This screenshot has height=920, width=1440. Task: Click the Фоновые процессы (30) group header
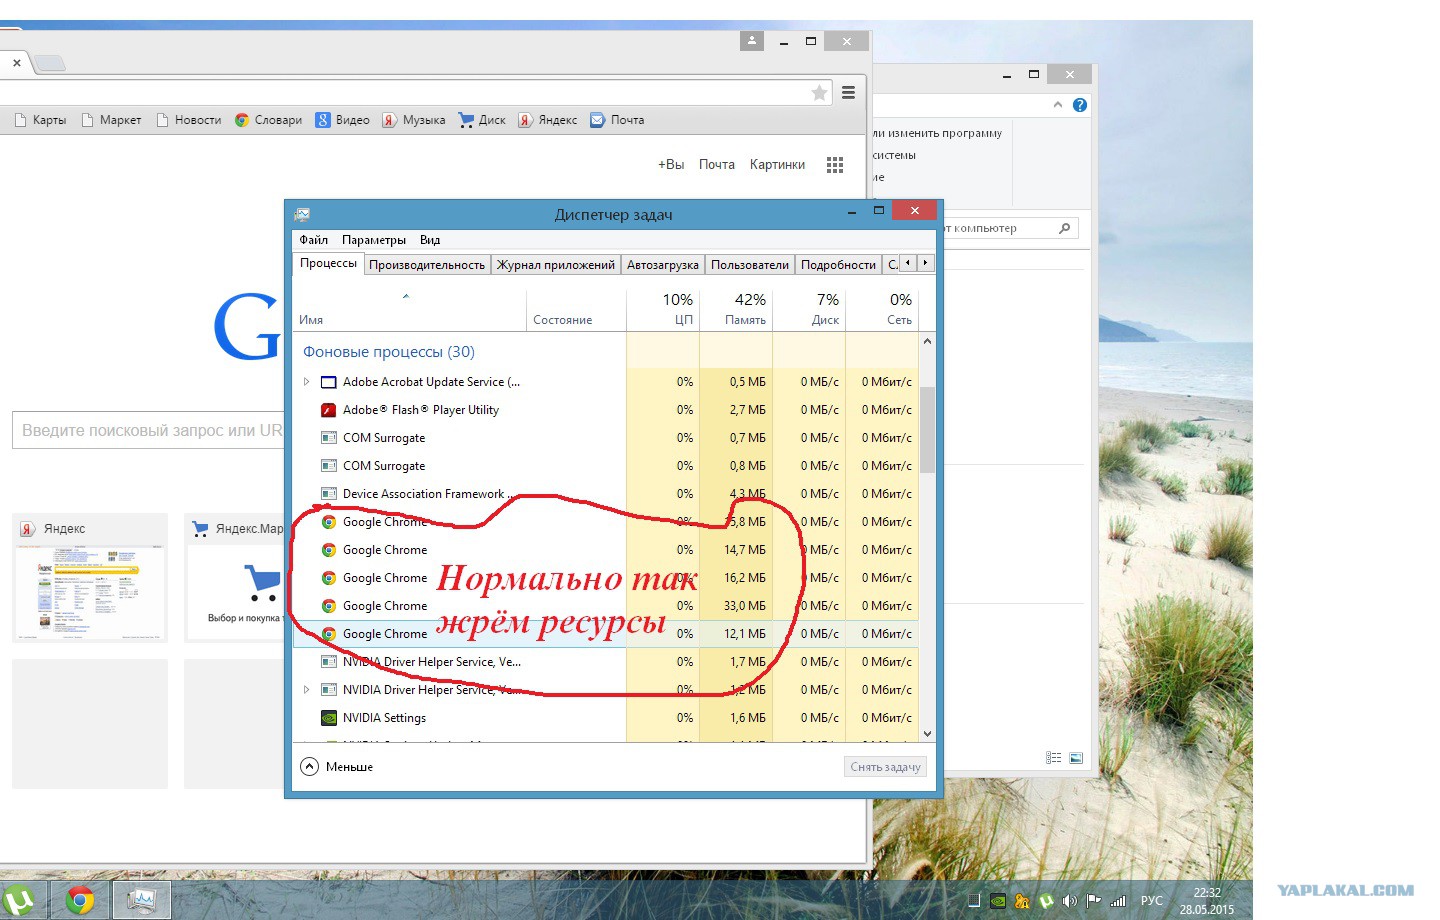(389, 352)
